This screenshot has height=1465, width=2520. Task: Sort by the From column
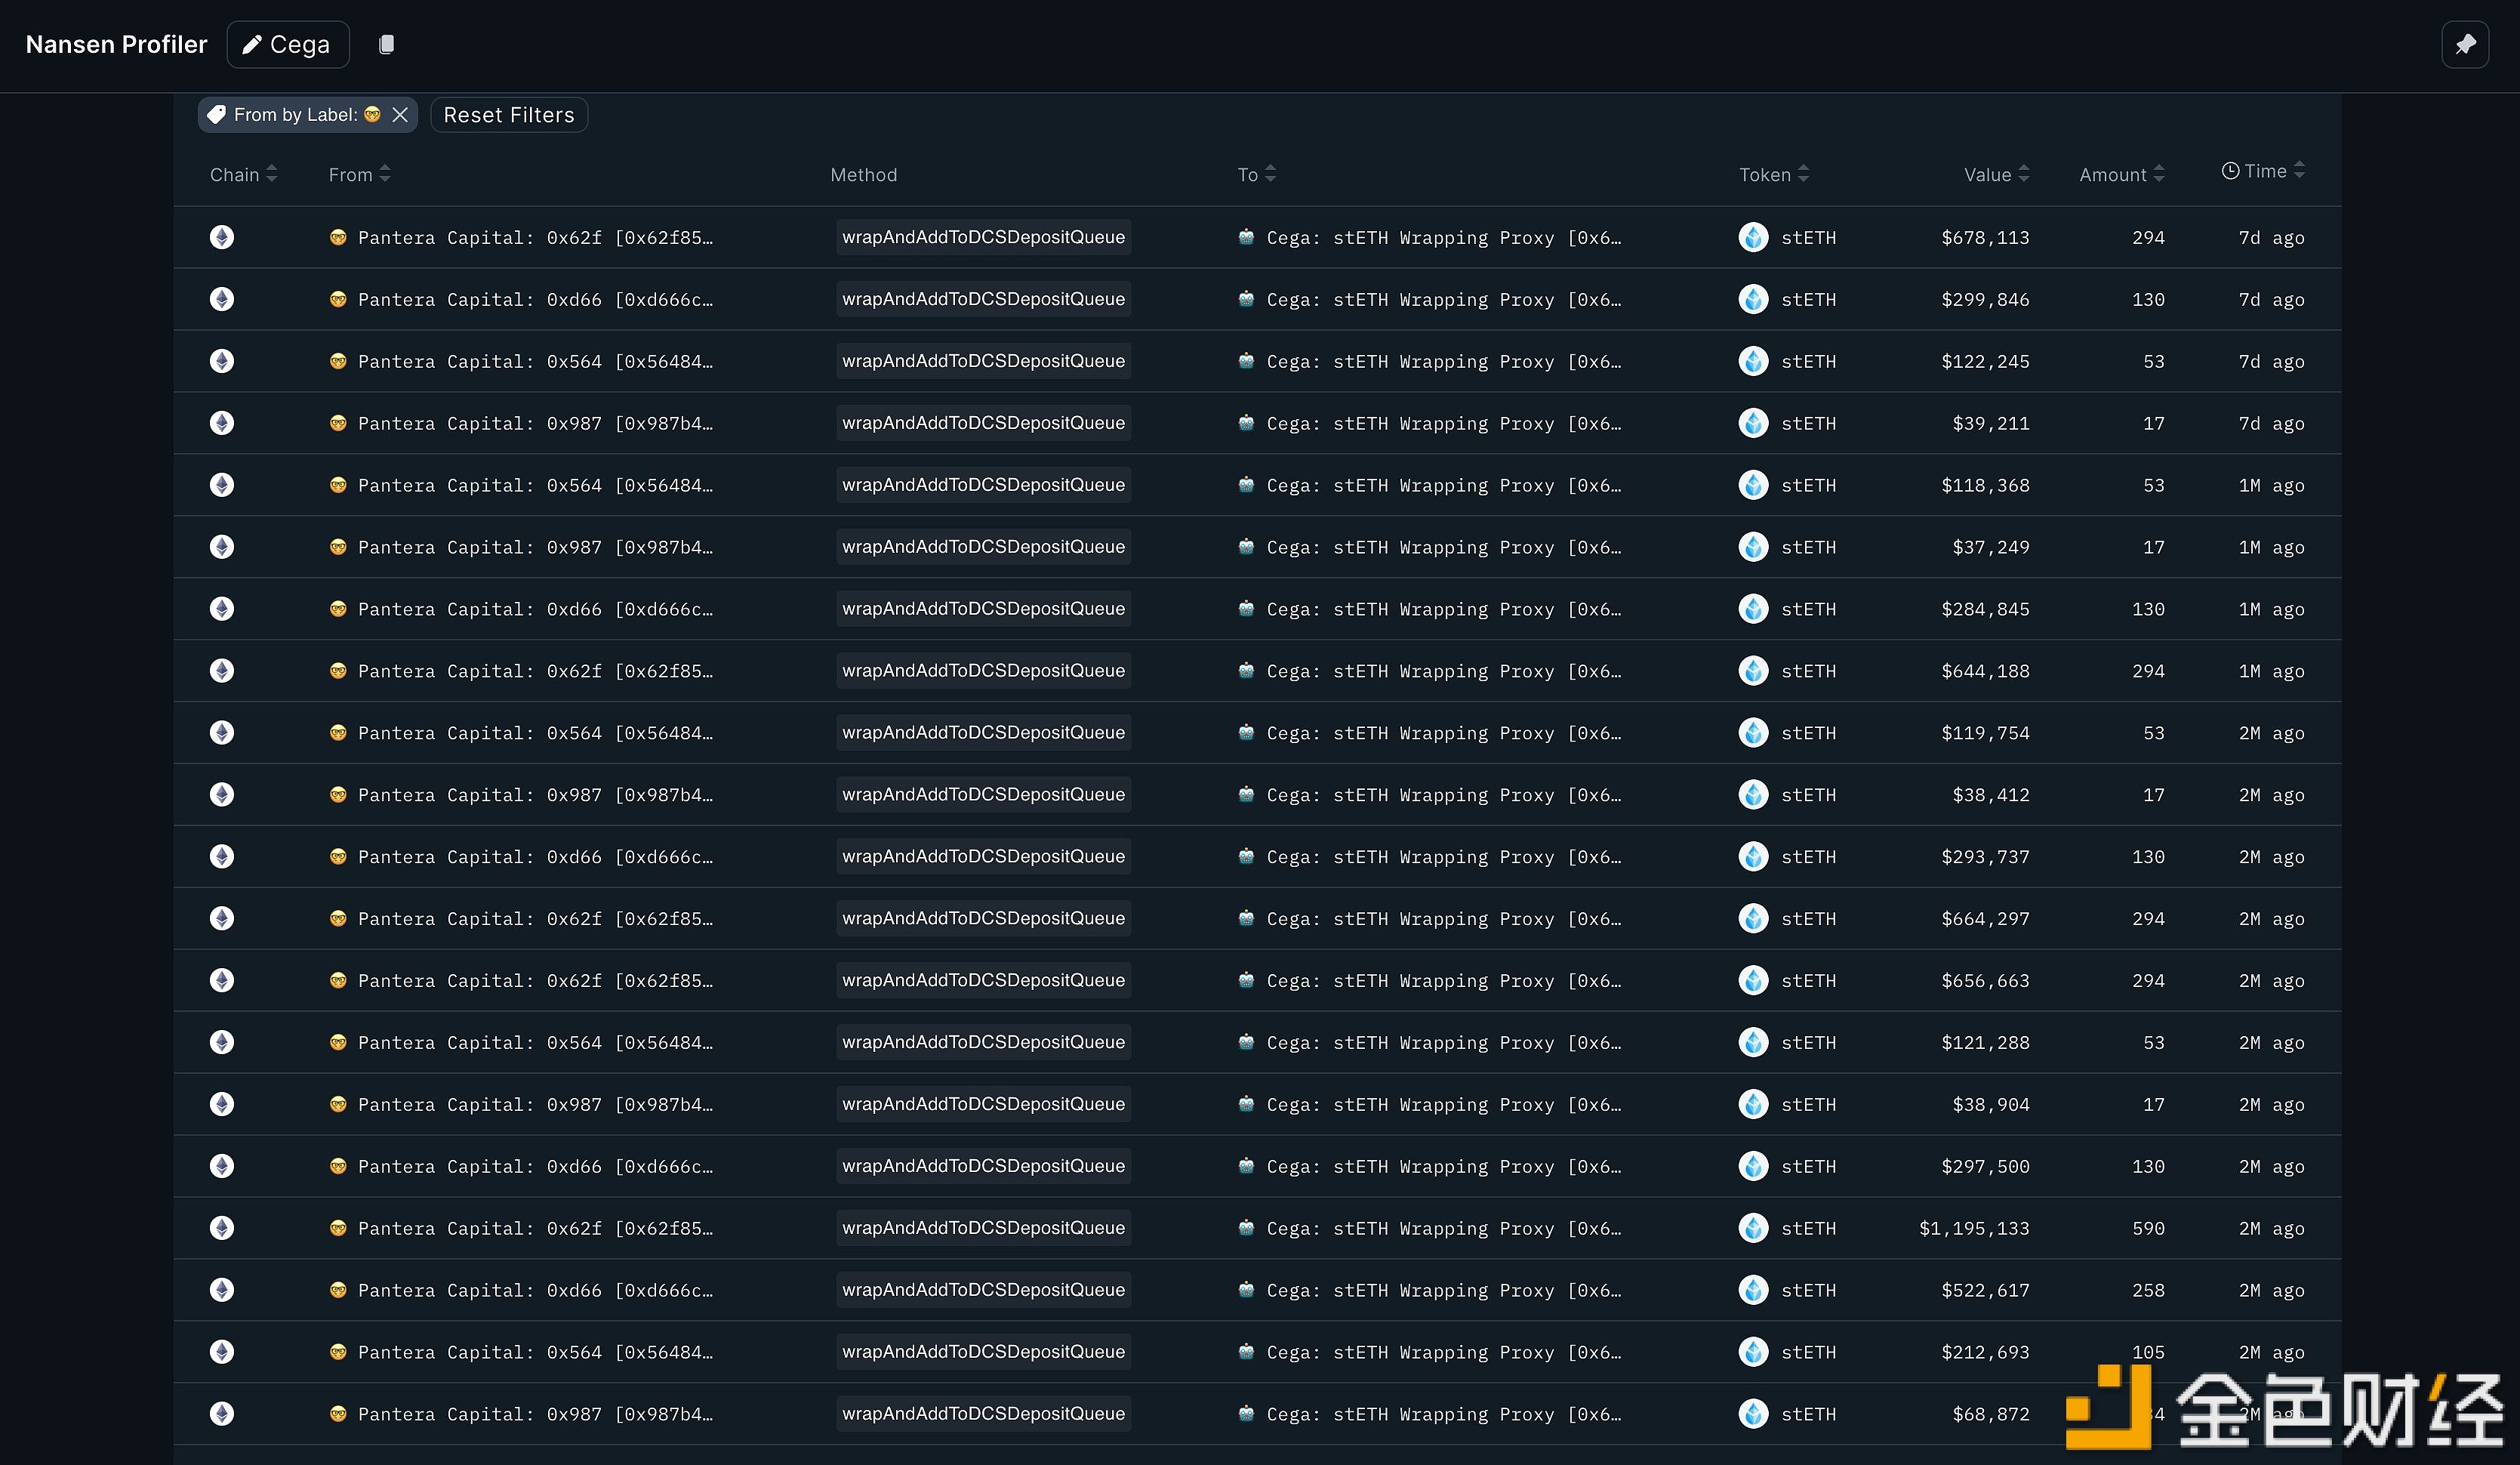click(359, 174)
